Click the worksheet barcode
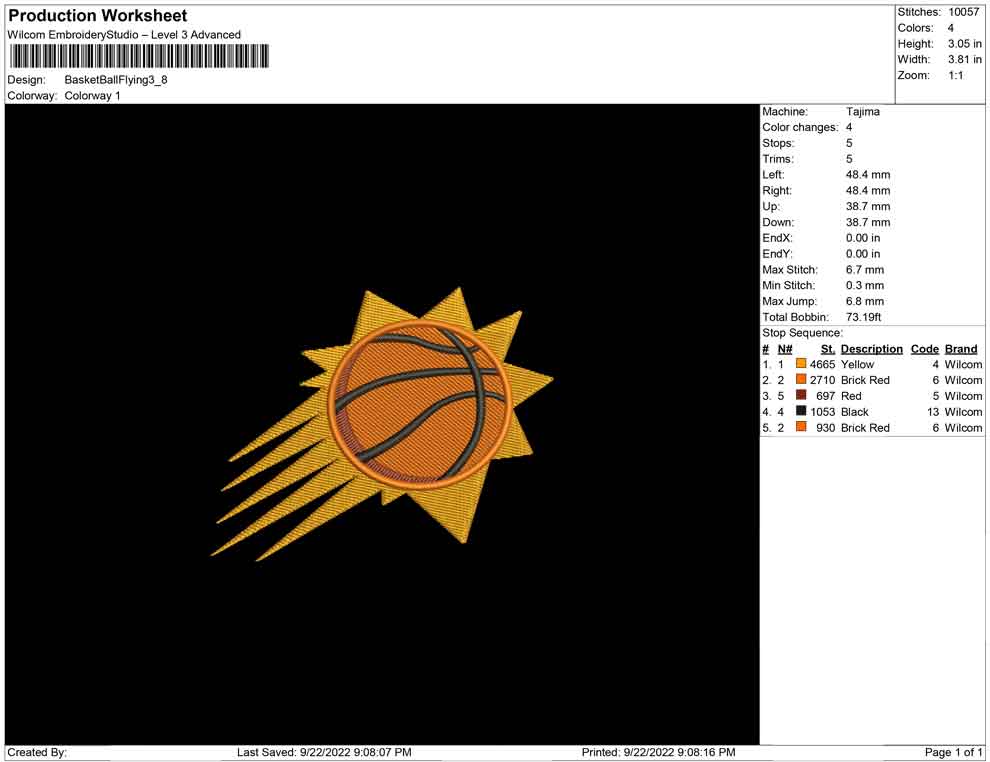 pyautogui.click(x=139, y=56)
